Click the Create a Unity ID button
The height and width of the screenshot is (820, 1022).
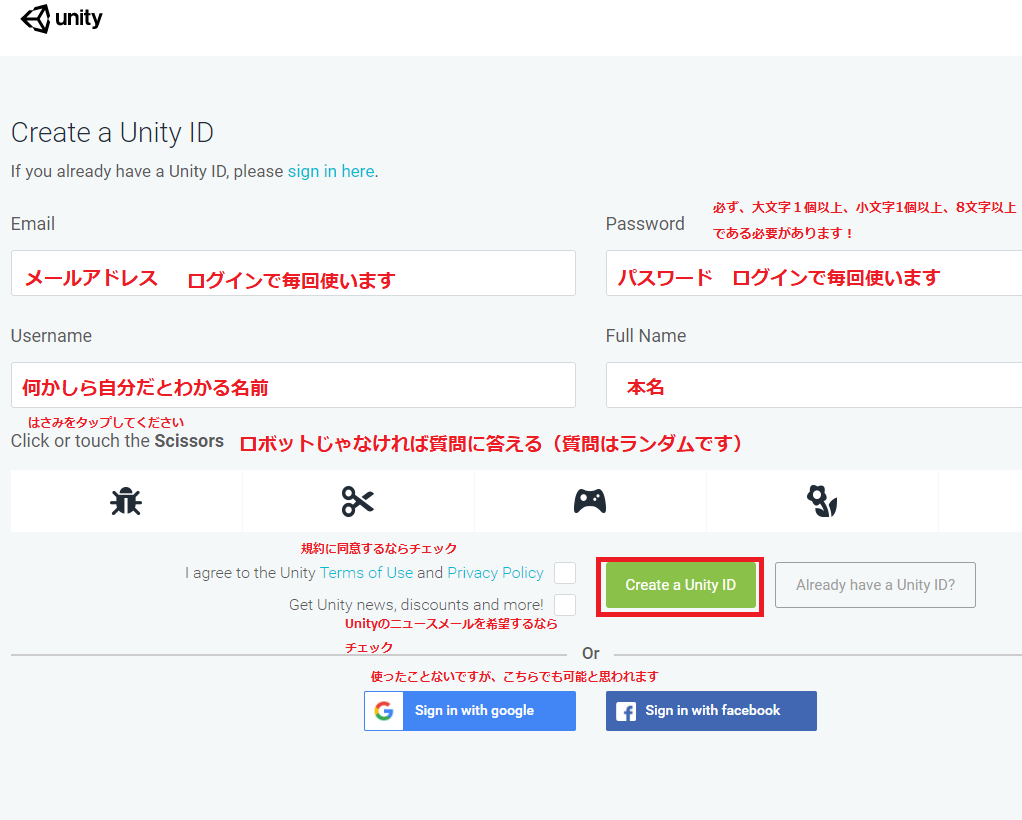point(680,585)
